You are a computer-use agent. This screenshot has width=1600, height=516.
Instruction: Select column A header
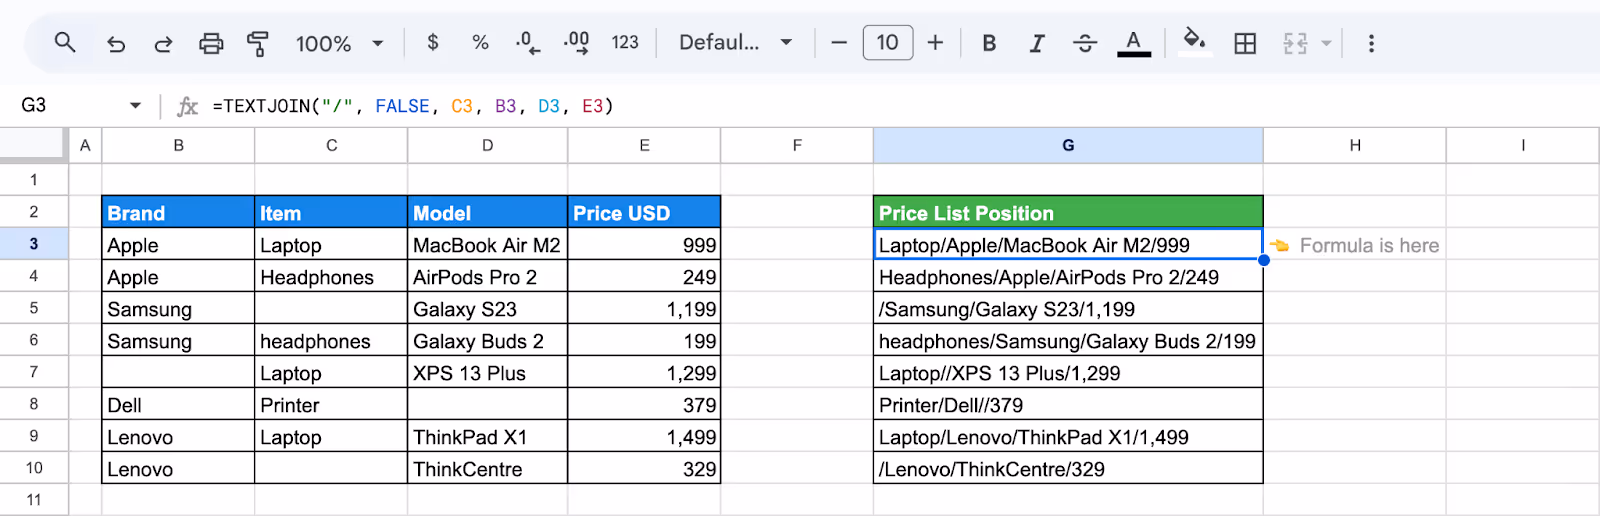(85, 145)
